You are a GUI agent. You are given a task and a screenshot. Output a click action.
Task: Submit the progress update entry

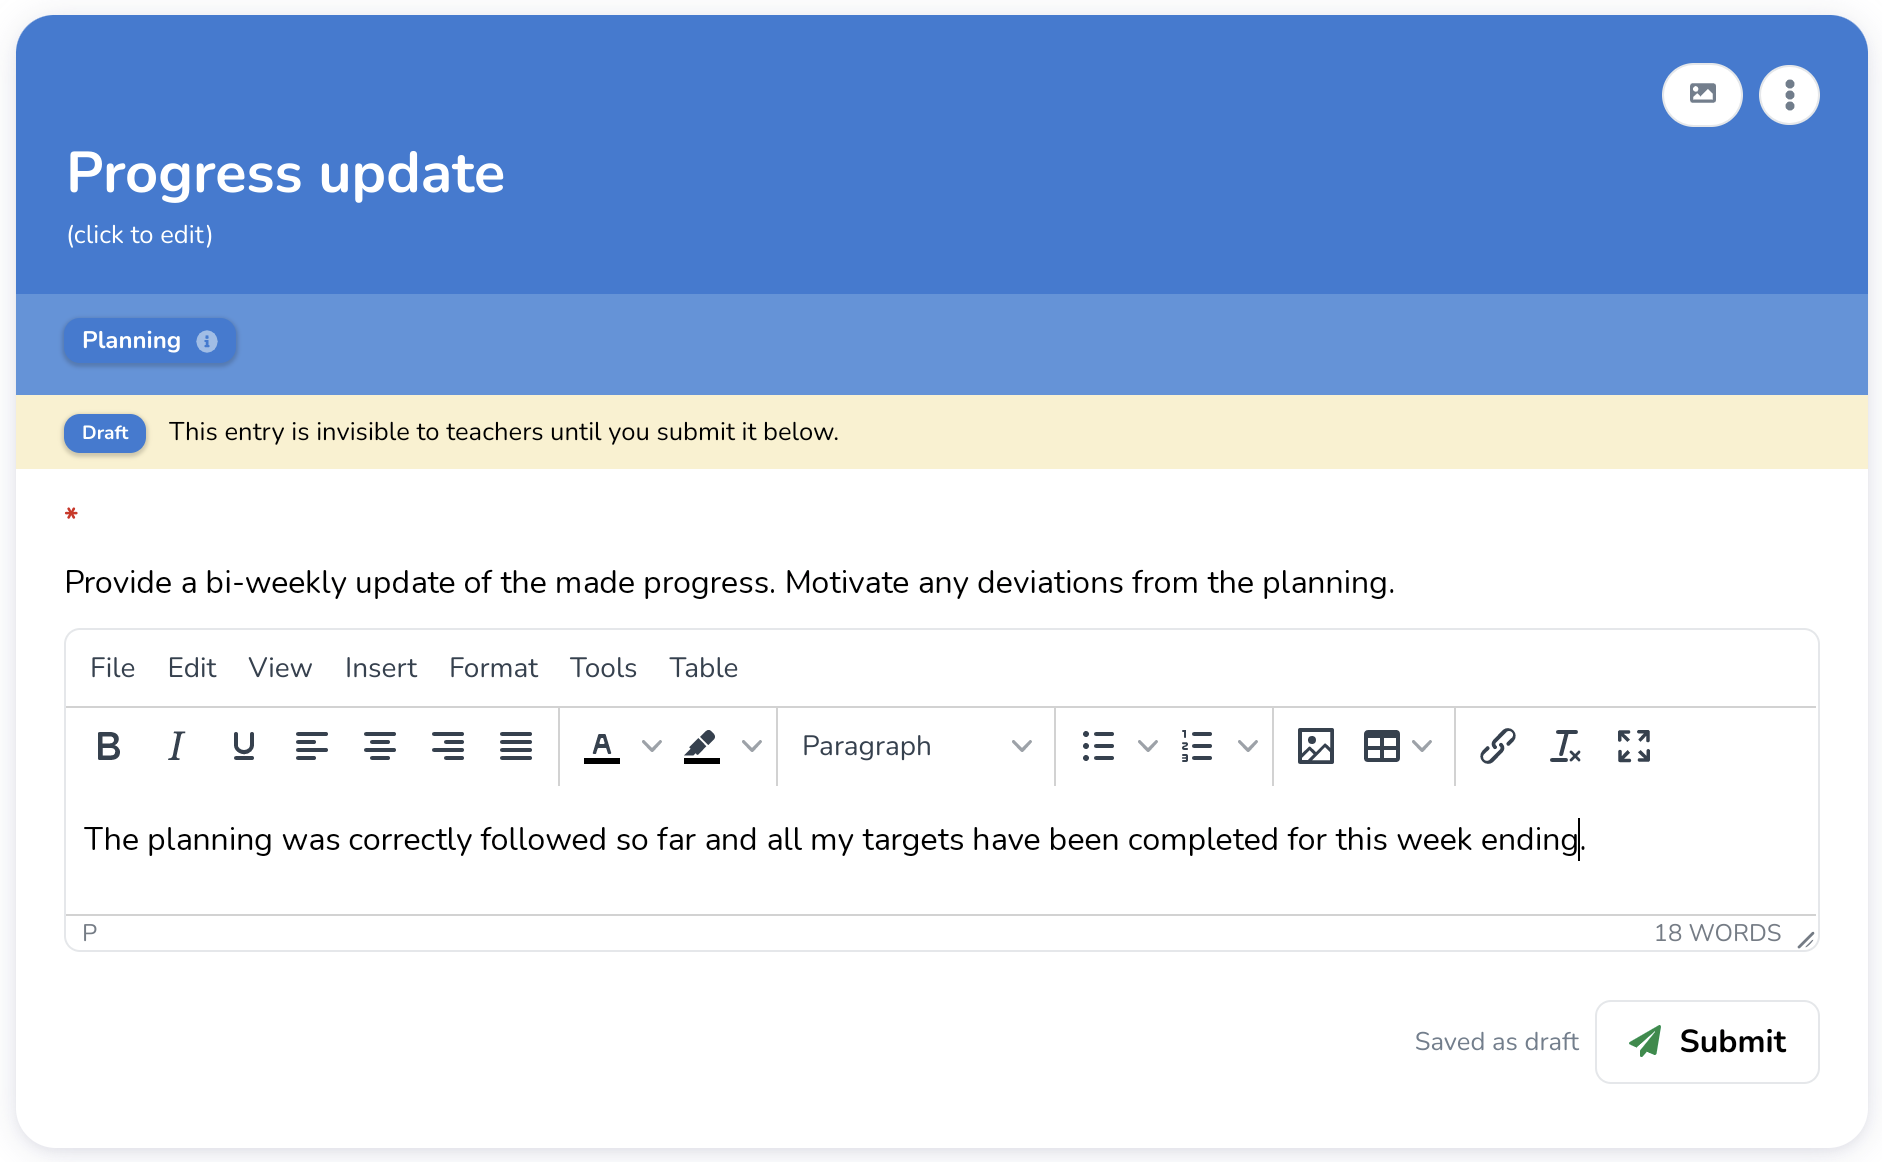point(1707,1042)
